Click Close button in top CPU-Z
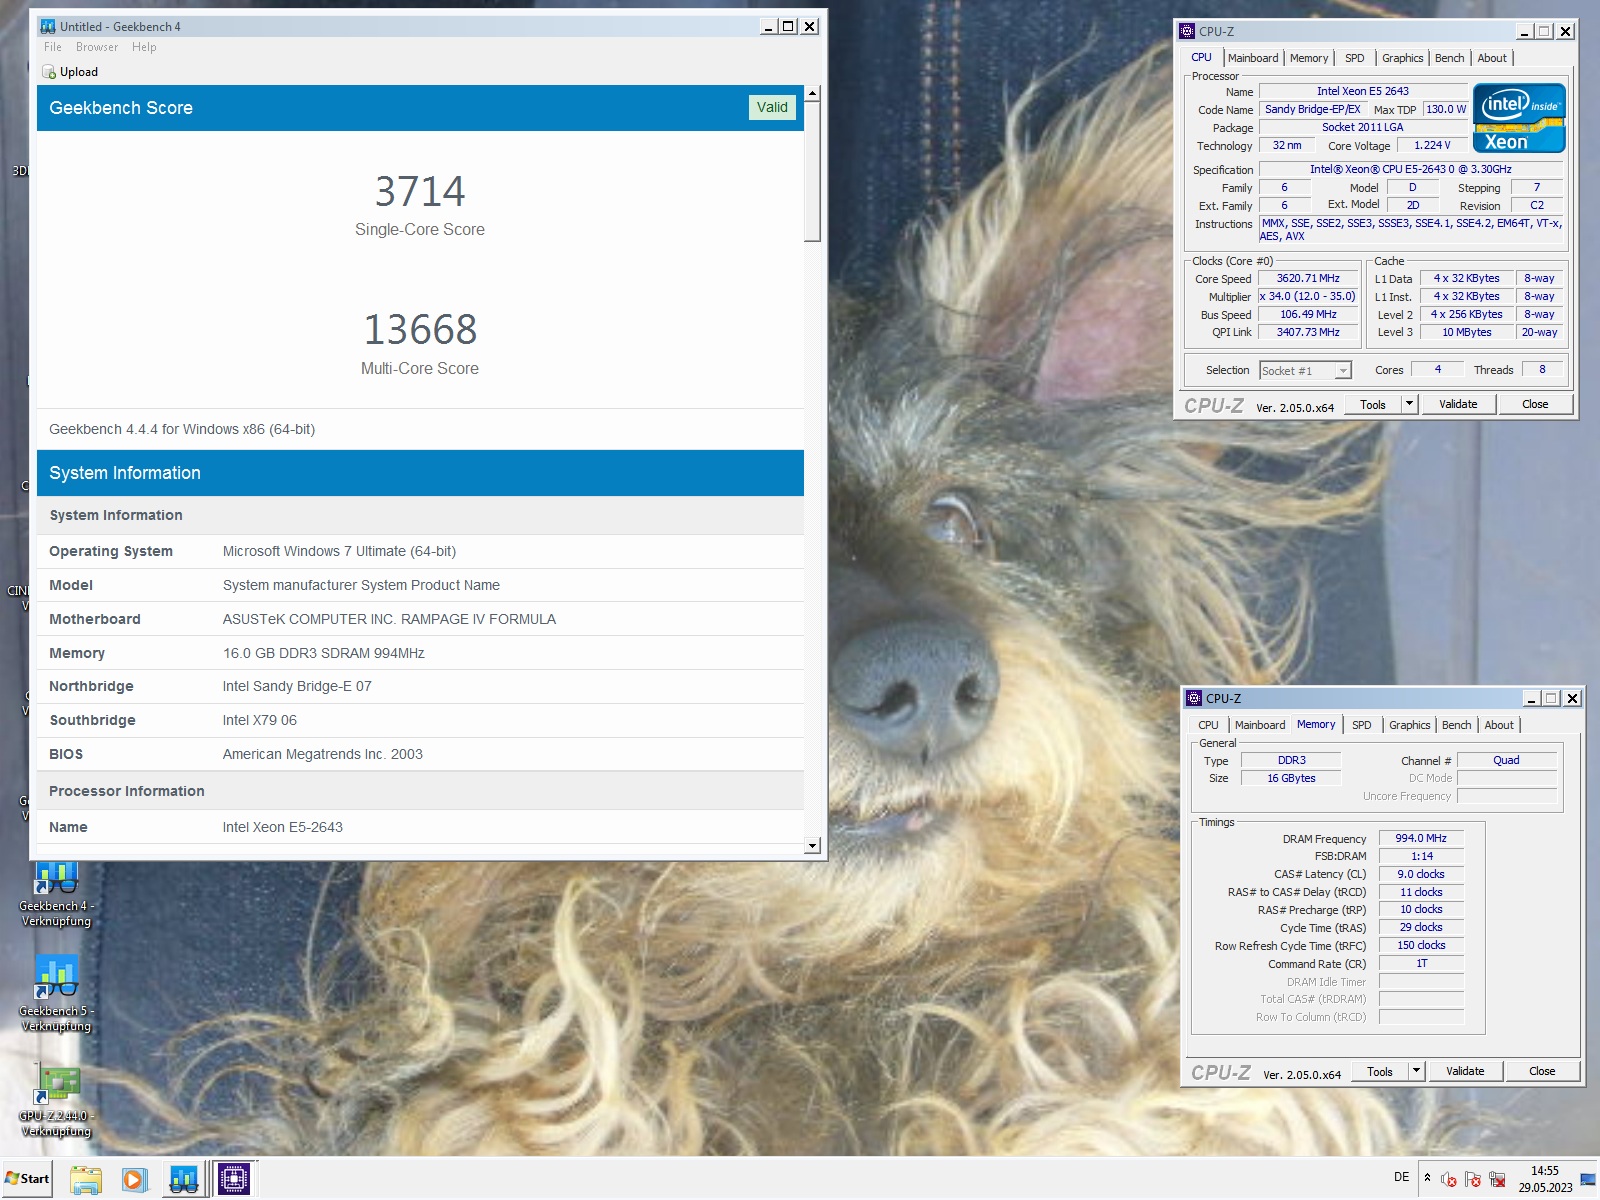The width and height of the screenshot is (1600, 1200). pos(1535,404)
